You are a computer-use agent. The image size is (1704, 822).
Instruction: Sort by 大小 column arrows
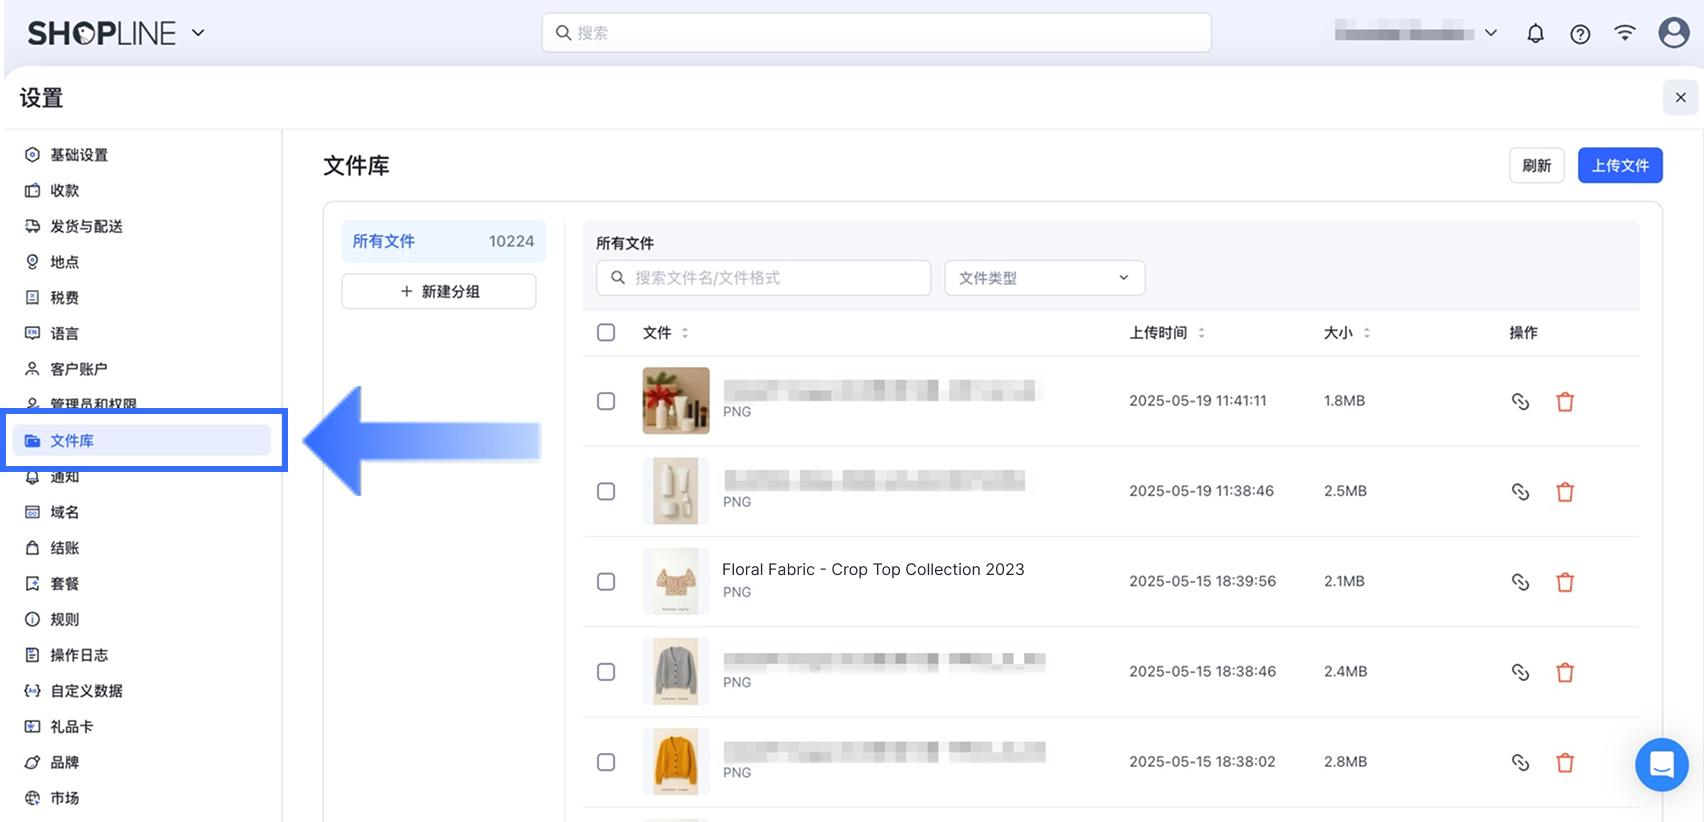1366,333
